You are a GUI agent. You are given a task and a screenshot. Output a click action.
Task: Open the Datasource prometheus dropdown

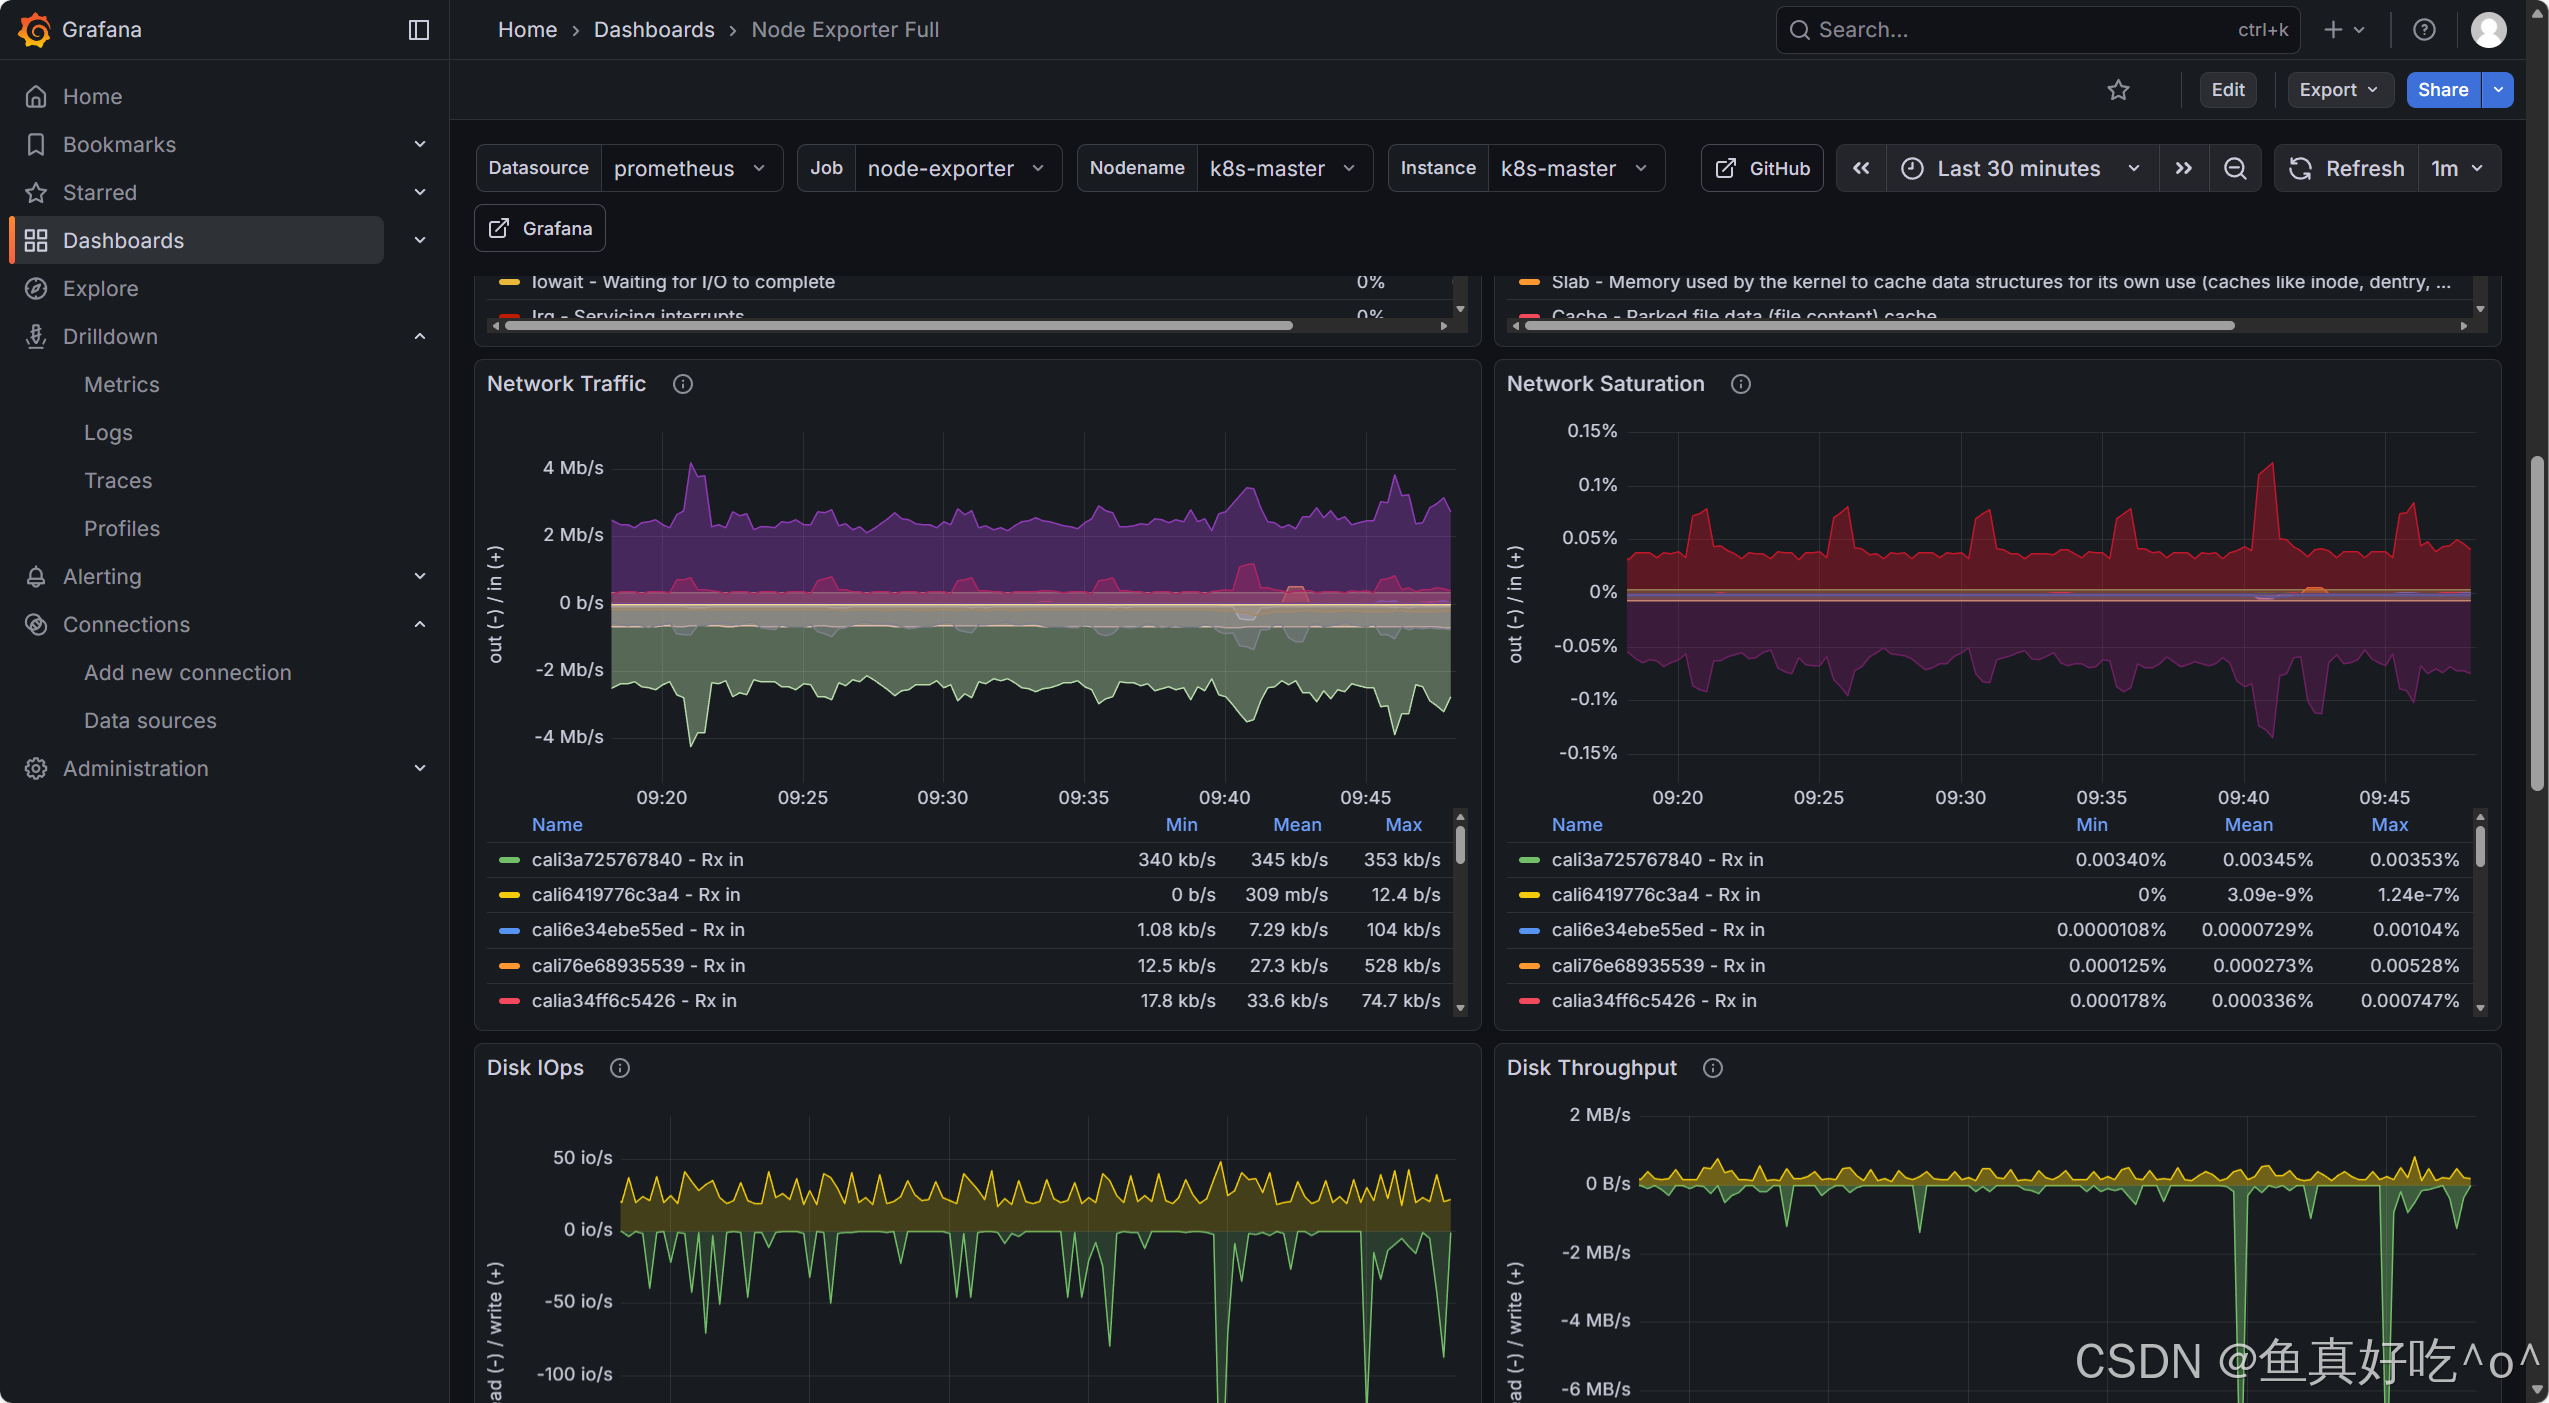coord(688,168)
